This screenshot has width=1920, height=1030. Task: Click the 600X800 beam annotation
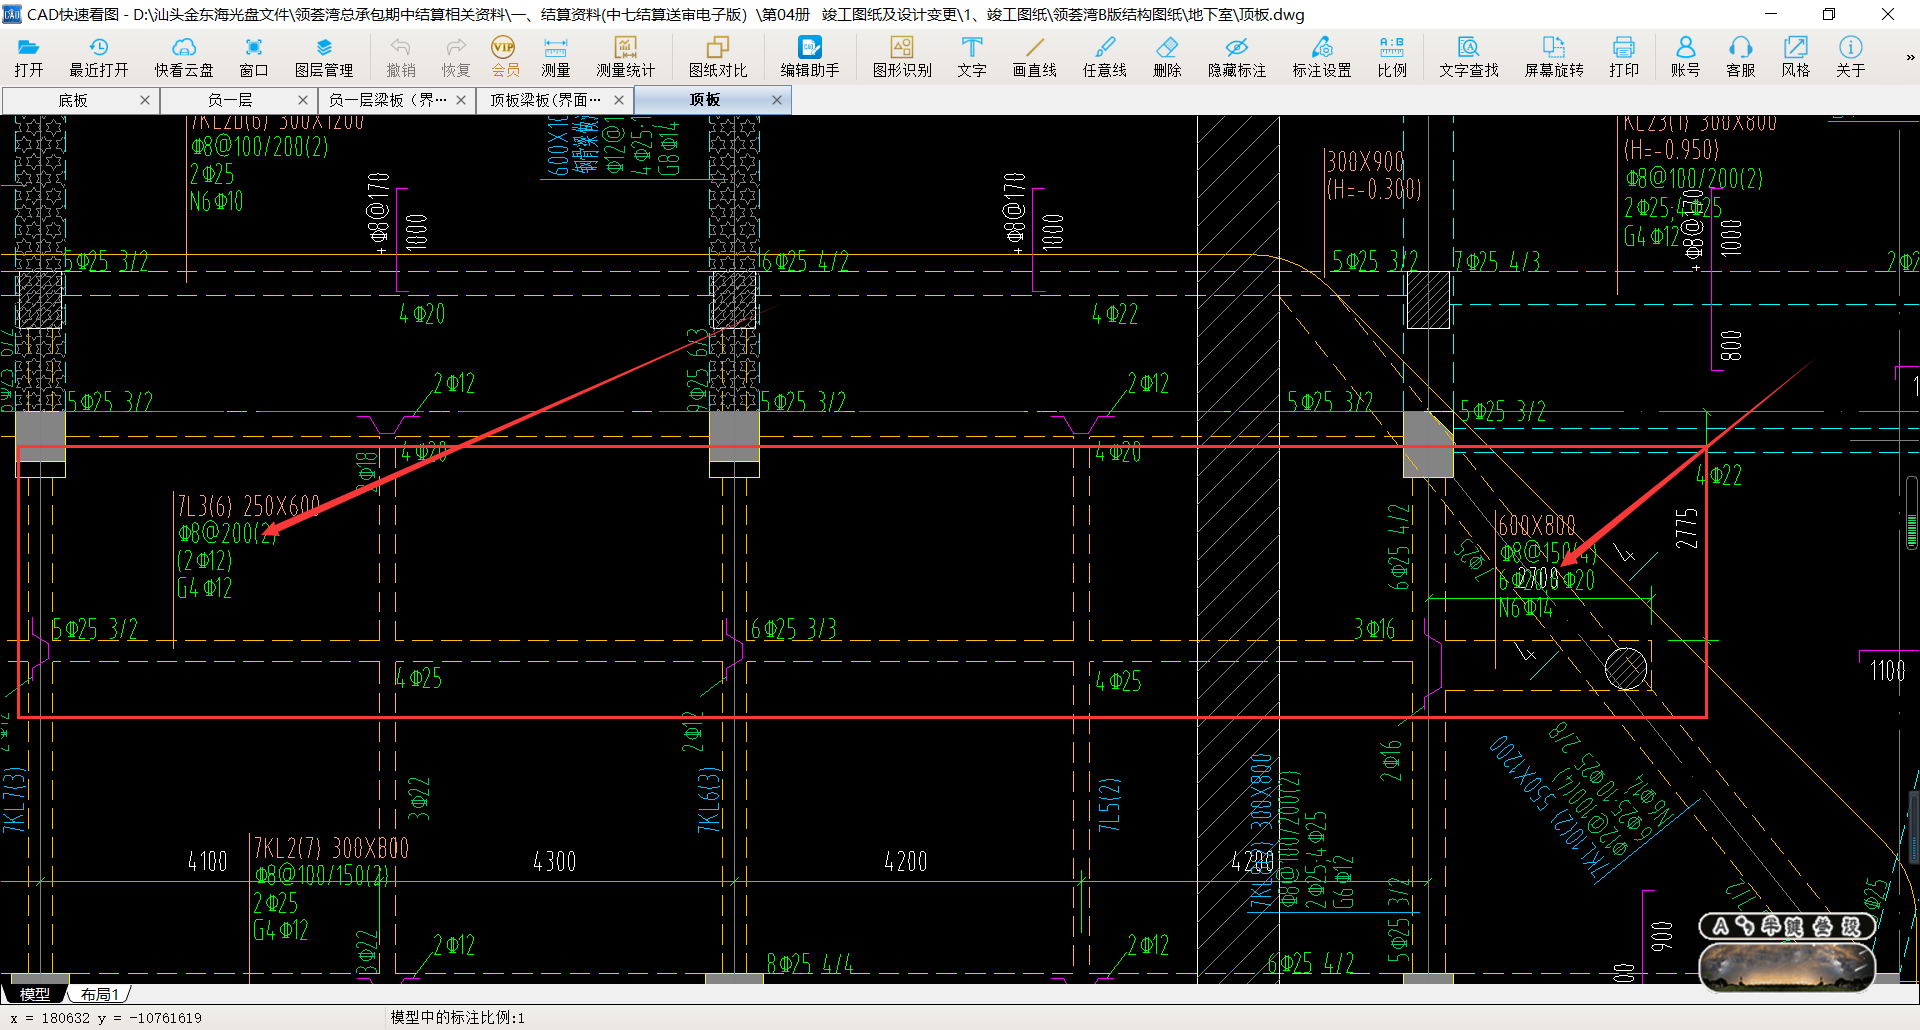coord(1536,526)
